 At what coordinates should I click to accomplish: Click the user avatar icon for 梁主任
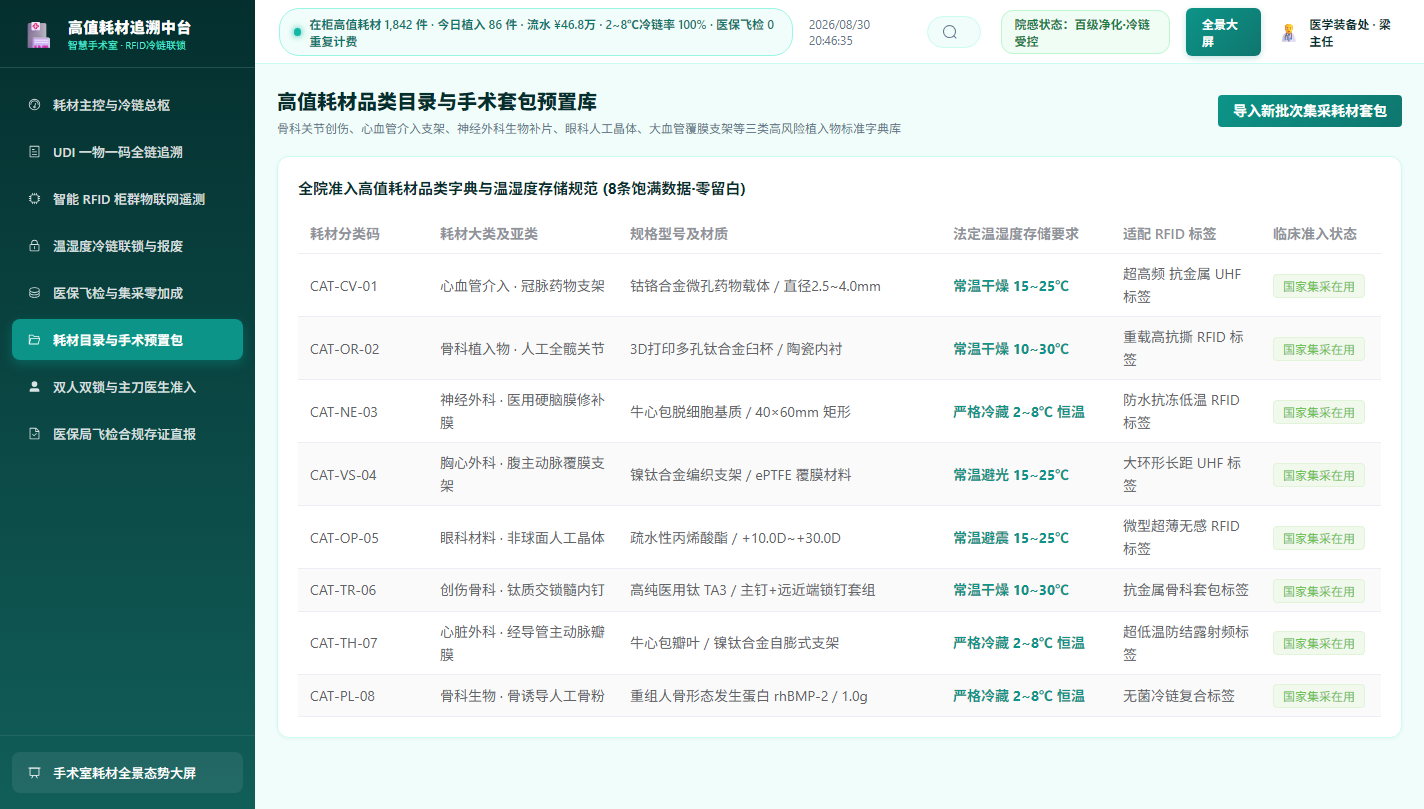click(x=1288, y=32)
